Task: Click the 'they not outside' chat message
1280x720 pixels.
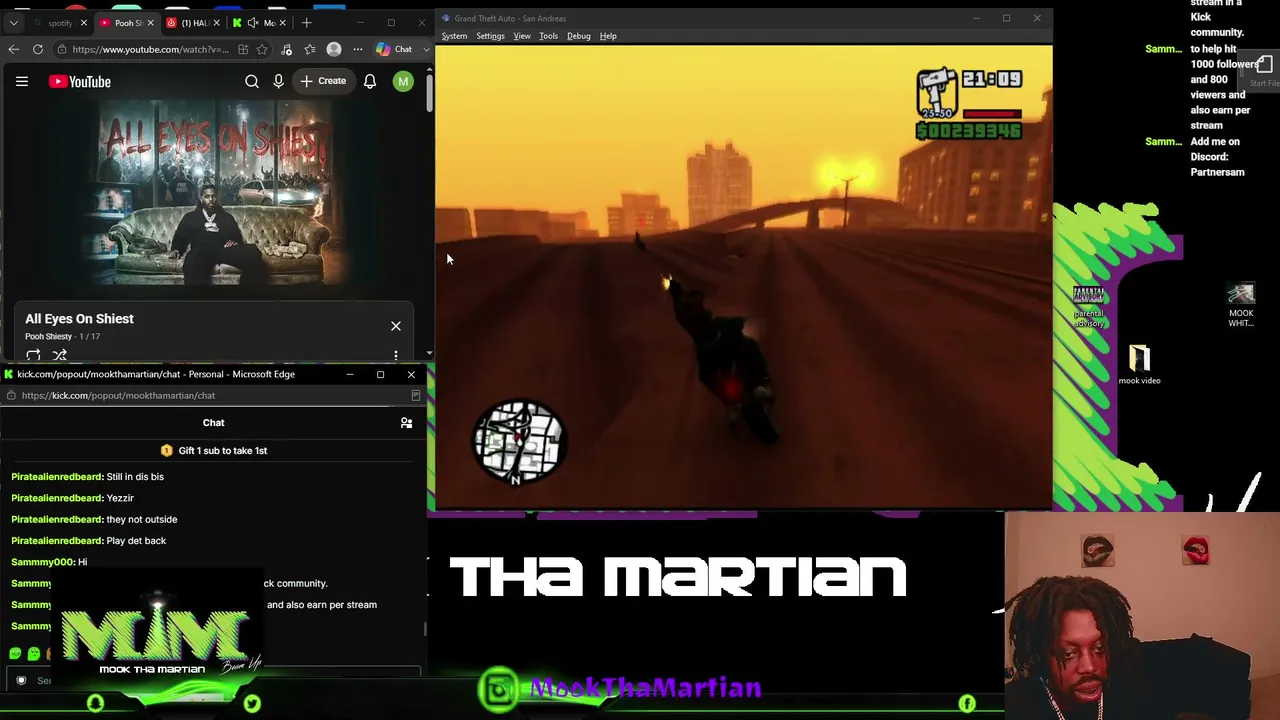Action: [x=142, y=519]
